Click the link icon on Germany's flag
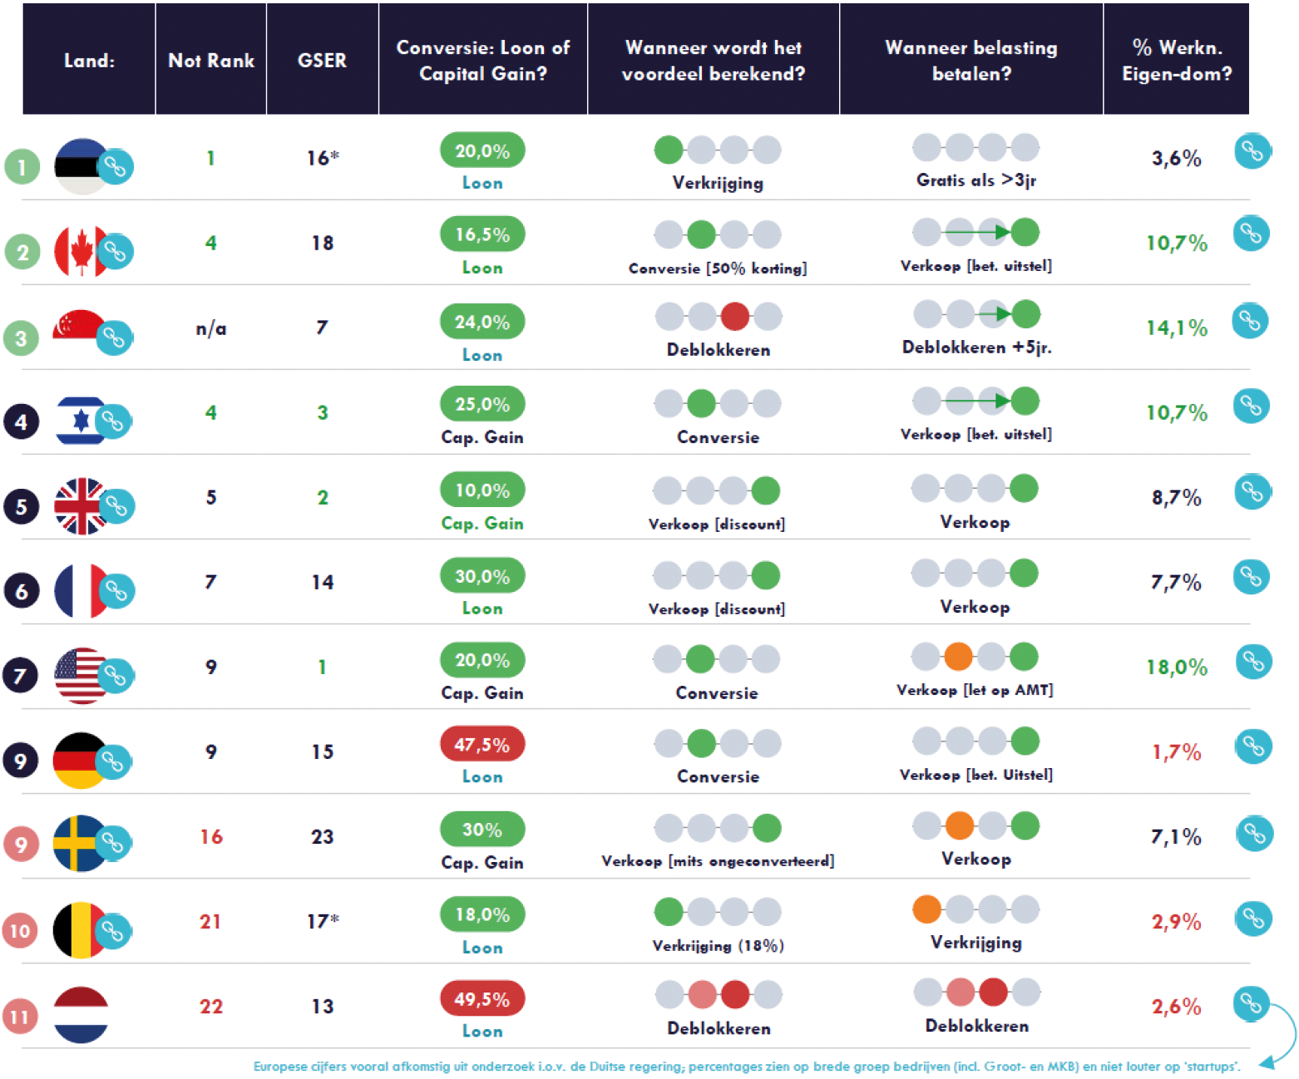The height and width of the screenshot is (1079, 1299). [113, 762]
